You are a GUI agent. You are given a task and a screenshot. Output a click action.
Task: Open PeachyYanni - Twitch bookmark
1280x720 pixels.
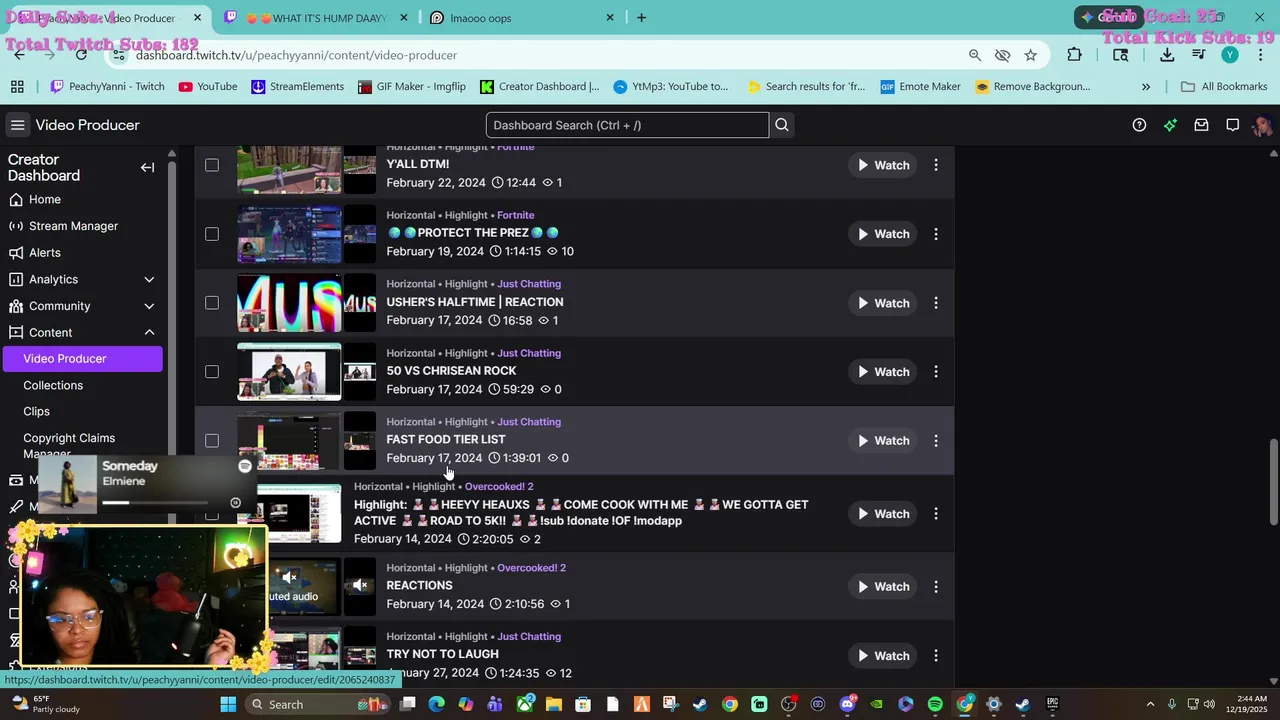107,87
